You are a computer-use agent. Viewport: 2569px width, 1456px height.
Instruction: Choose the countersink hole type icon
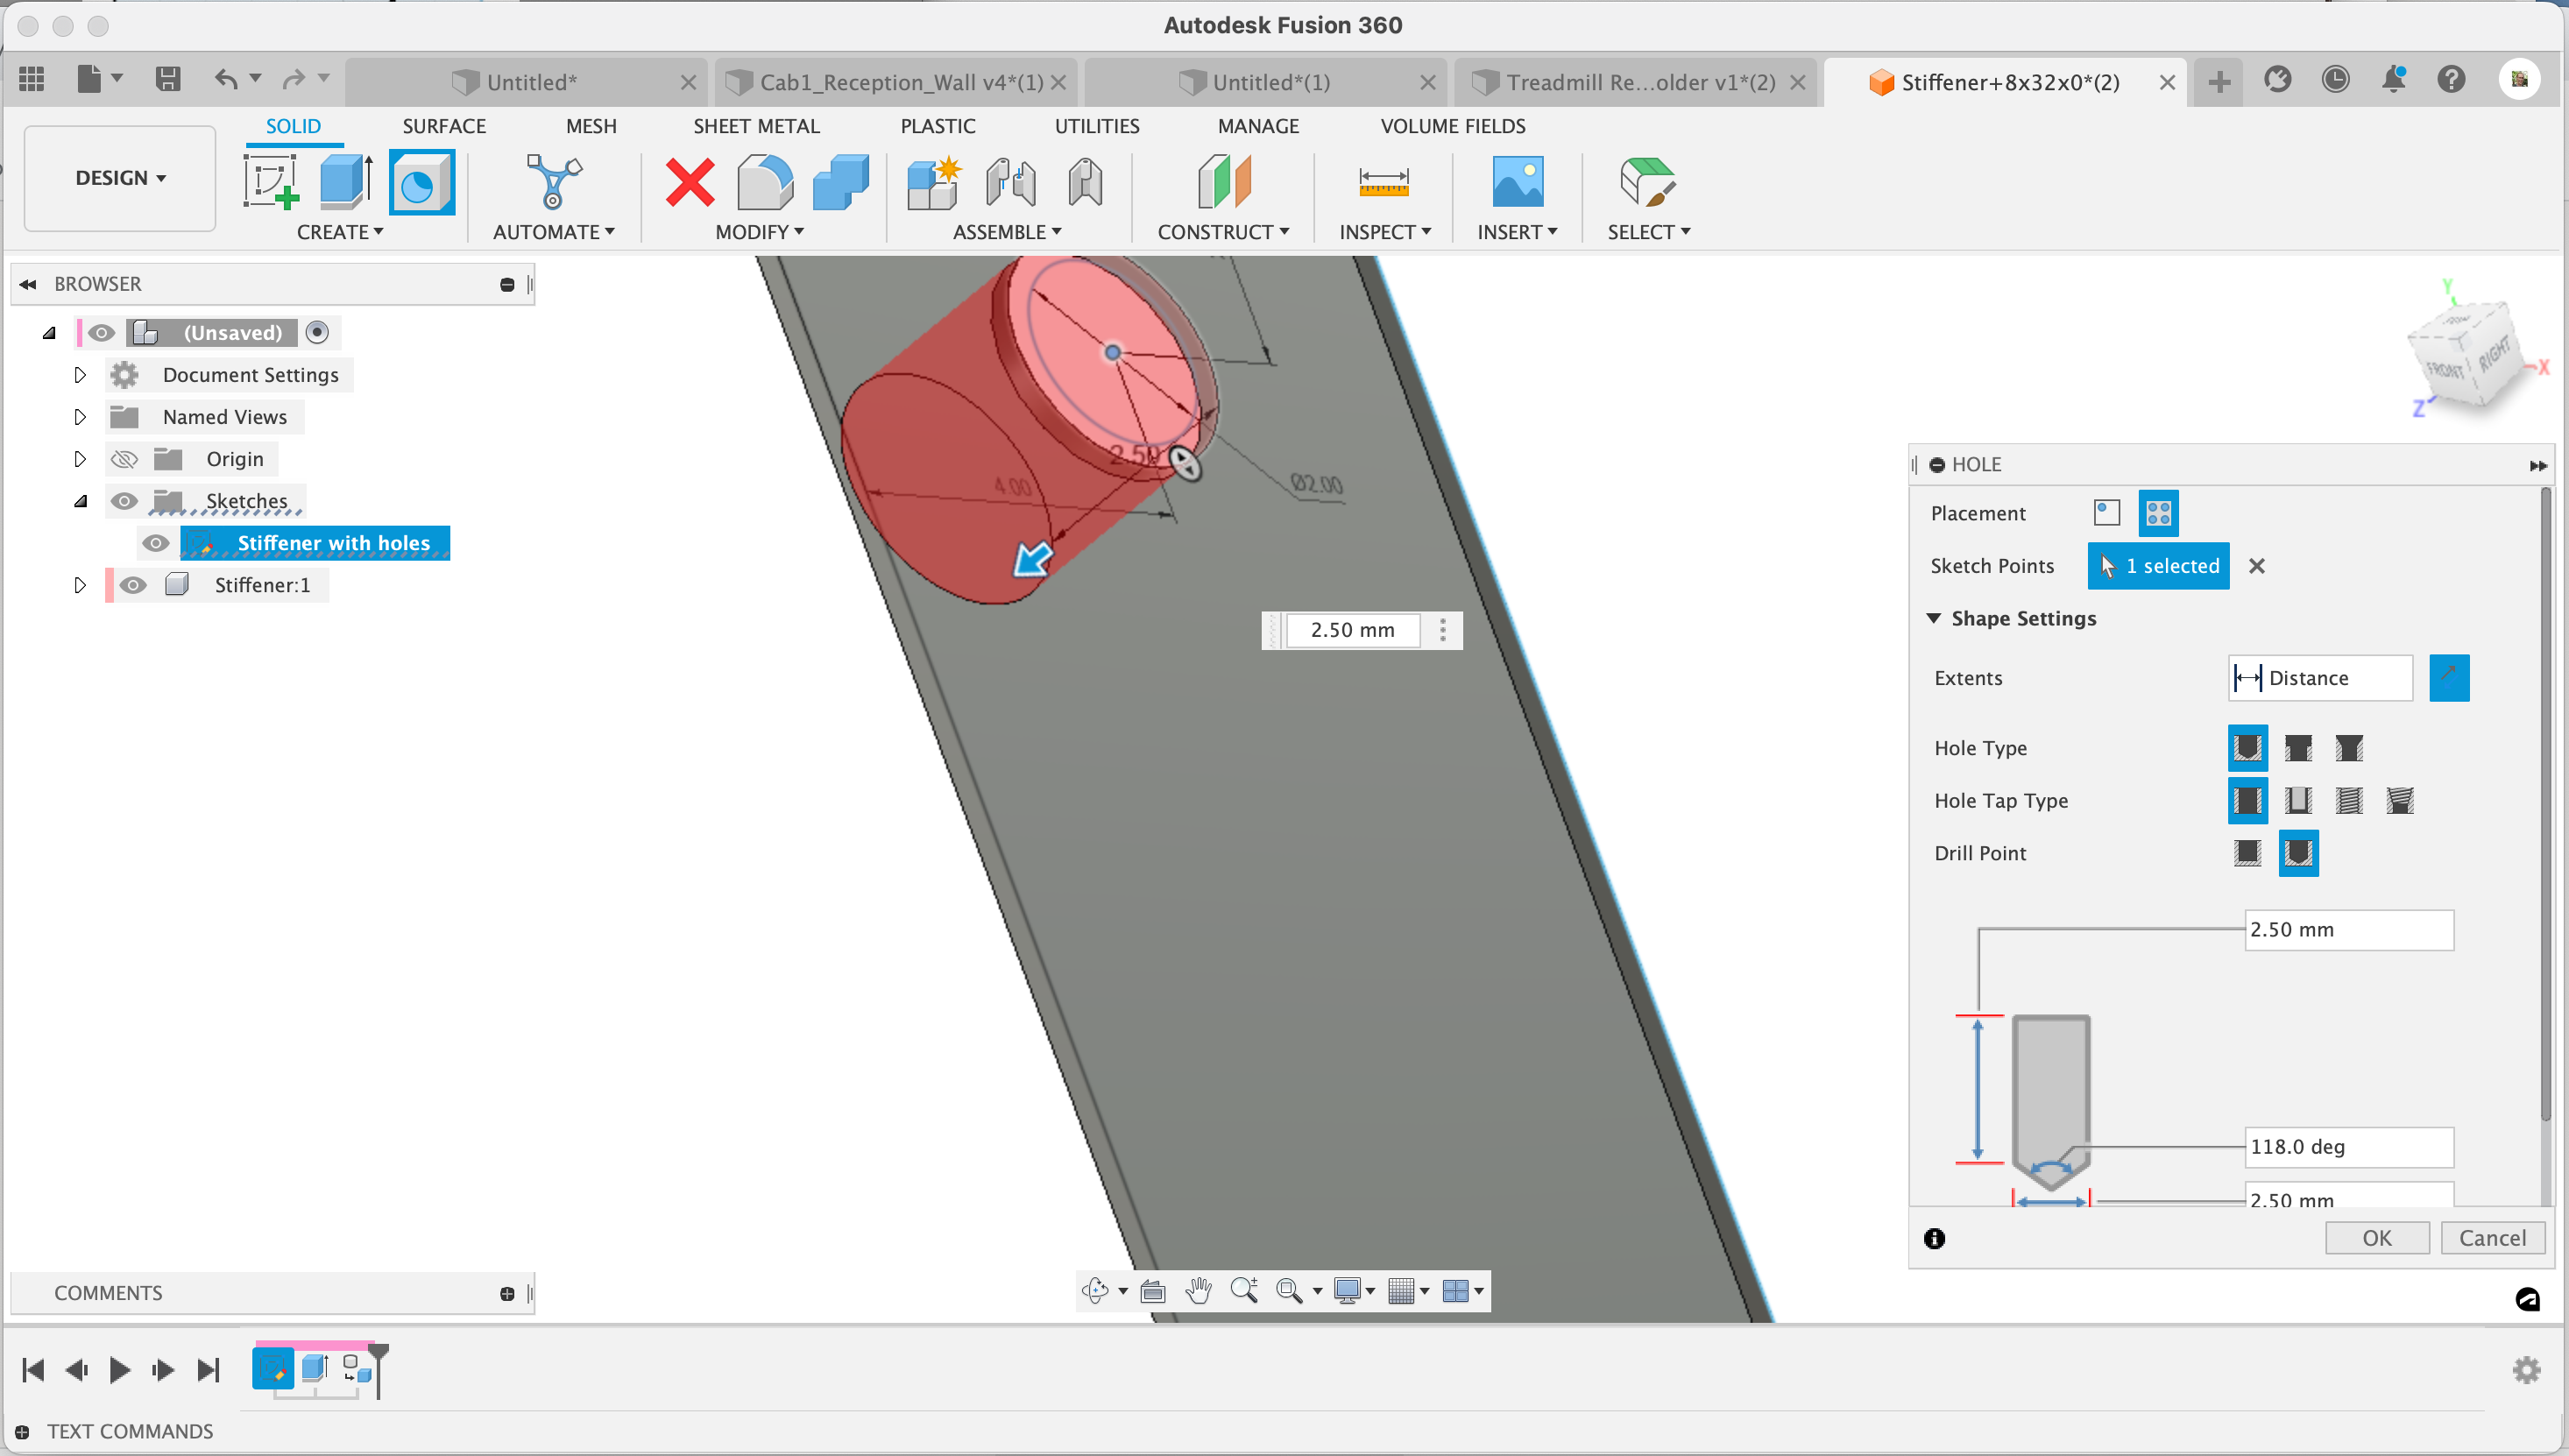point(2348,748)
